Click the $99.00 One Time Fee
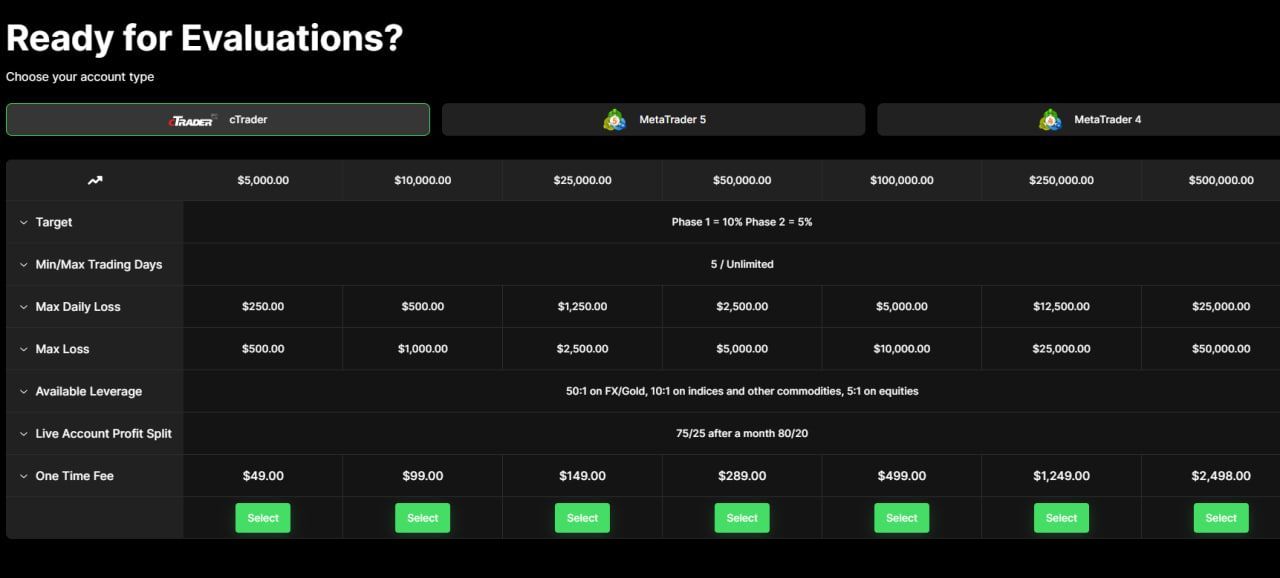1280x578 pixels. pyautogui.click(x=423, y=476)
